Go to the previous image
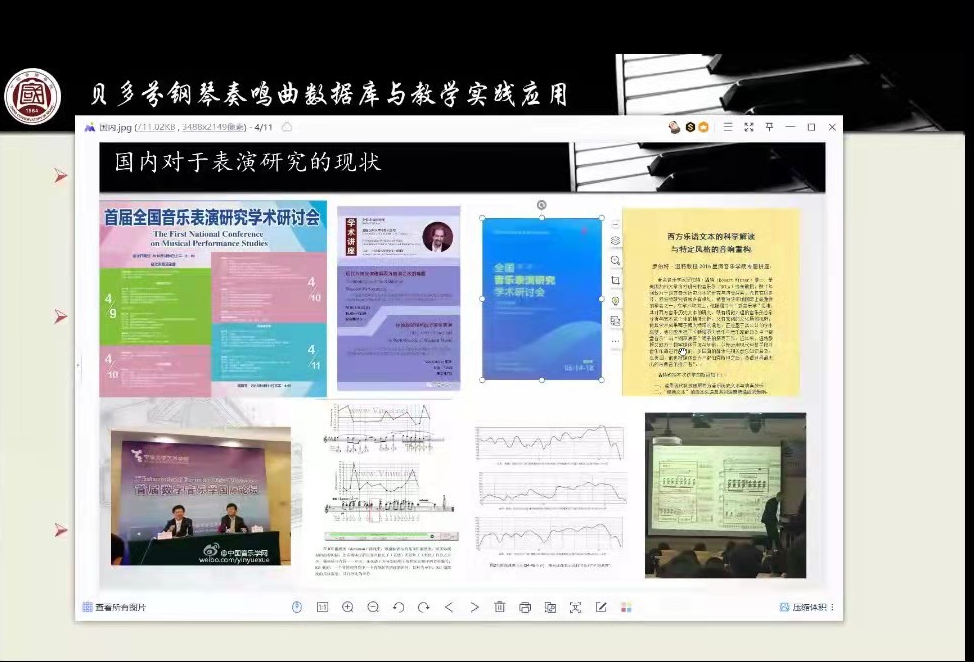Viewport: 974px width, 662px height. 449,607
